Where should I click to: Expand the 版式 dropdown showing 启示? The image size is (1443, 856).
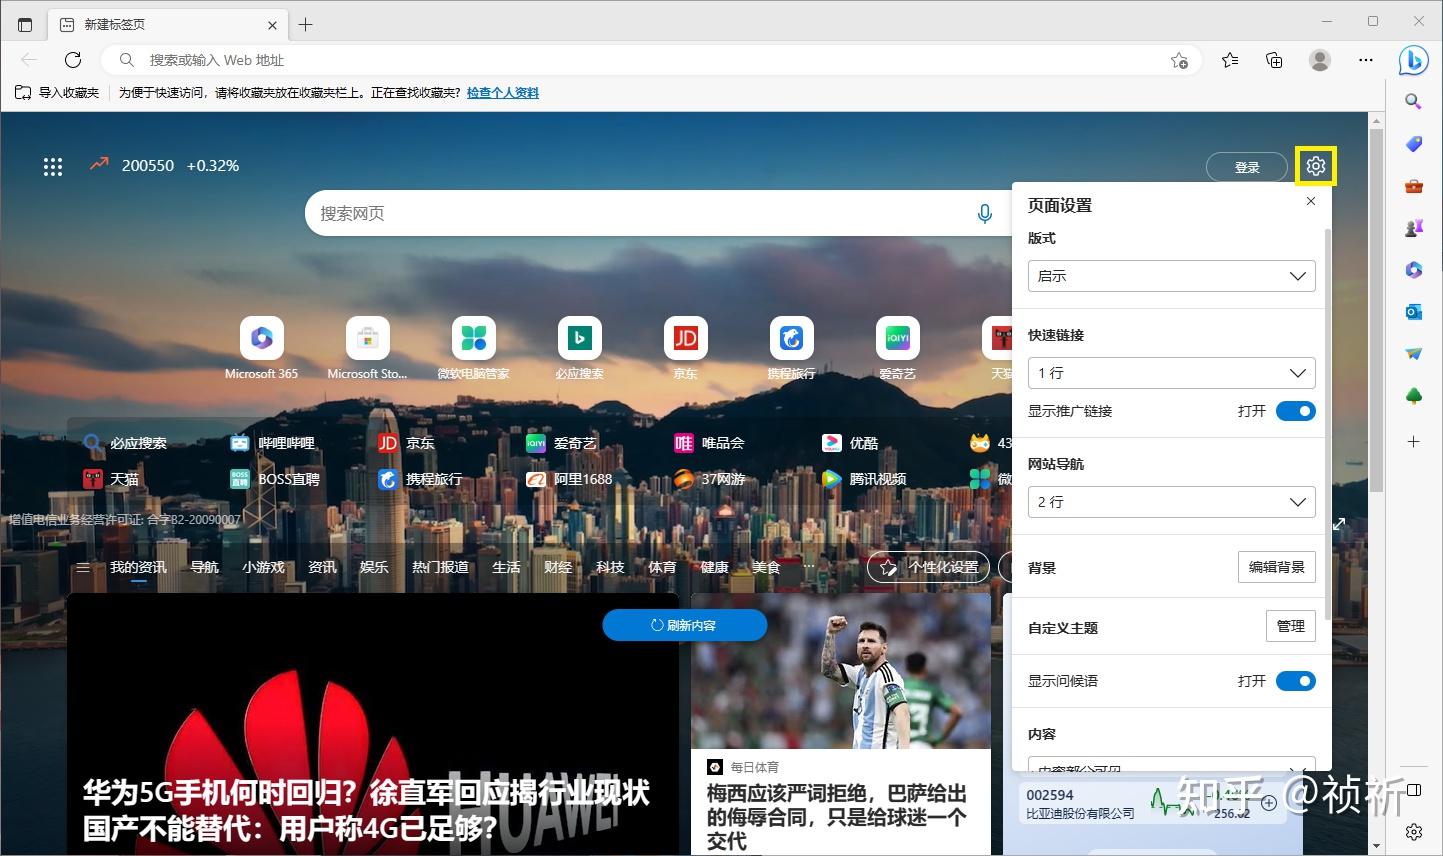(1171, 276)
